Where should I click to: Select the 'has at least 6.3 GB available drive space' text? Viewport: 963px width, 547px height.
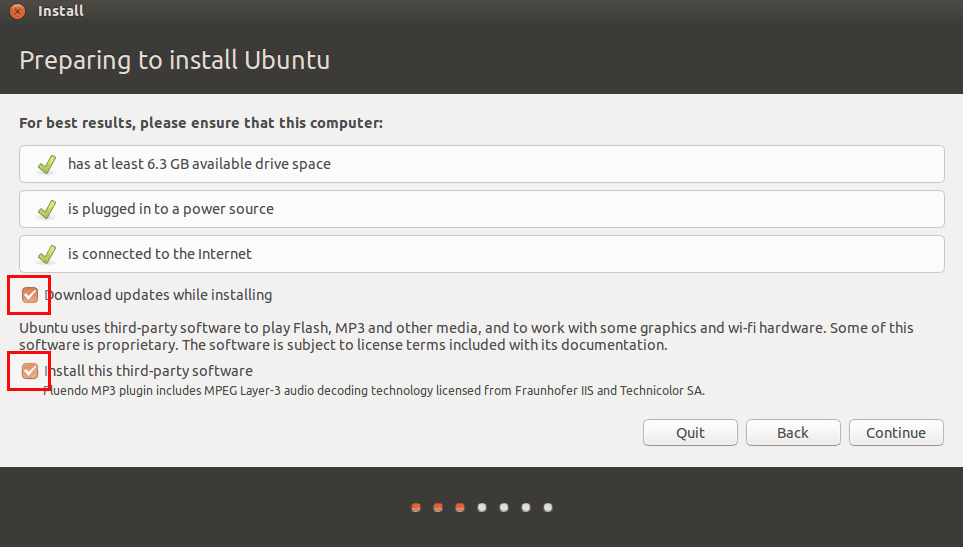click(199, 164)
